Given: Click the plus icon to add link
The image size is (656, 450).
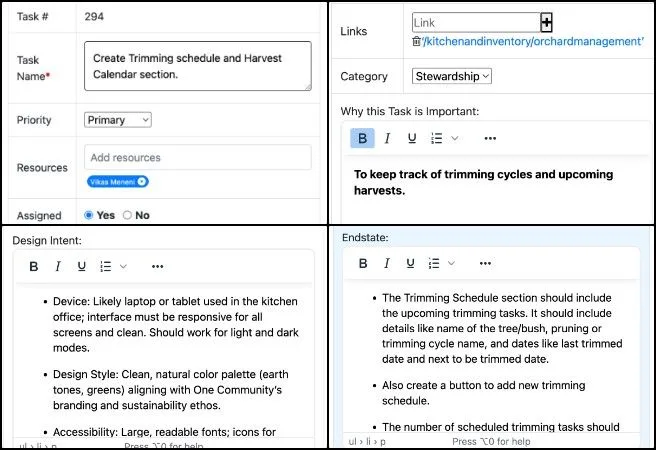Looking at the screenshot, I should pyautogui.click(x=546, y=22).
